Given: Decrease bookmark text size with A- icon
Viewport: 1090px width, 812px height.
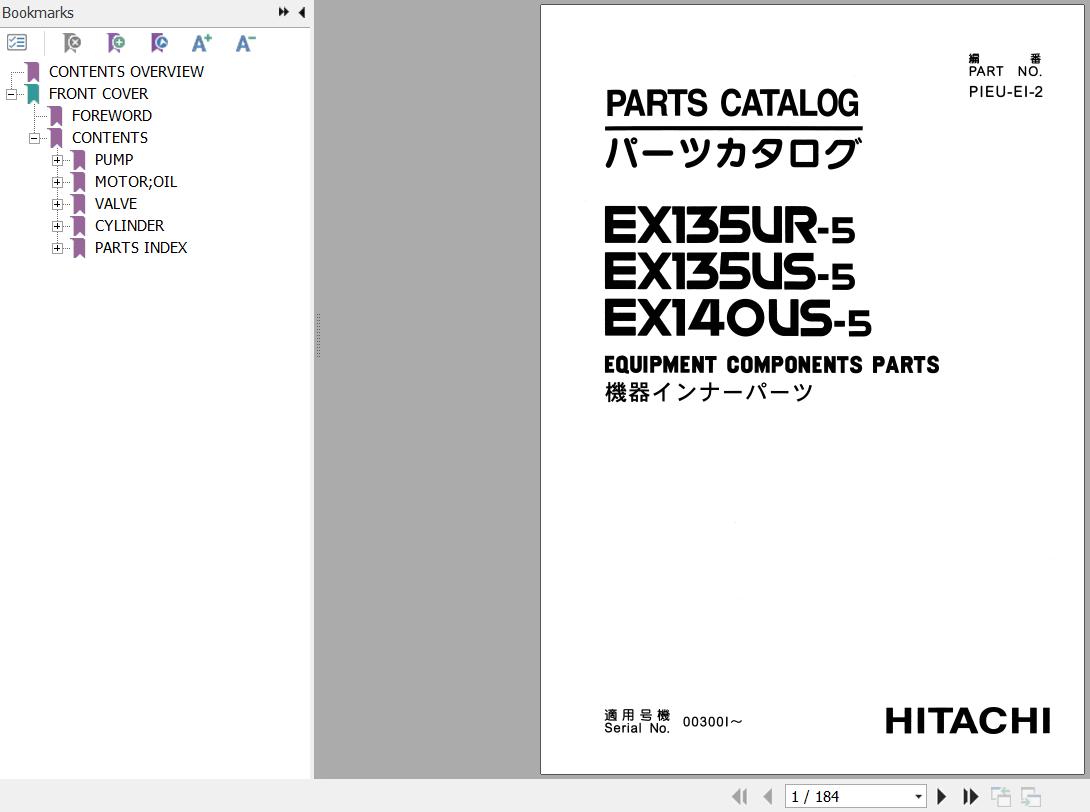Looking at the screenshot, I should tap(245, 43).
